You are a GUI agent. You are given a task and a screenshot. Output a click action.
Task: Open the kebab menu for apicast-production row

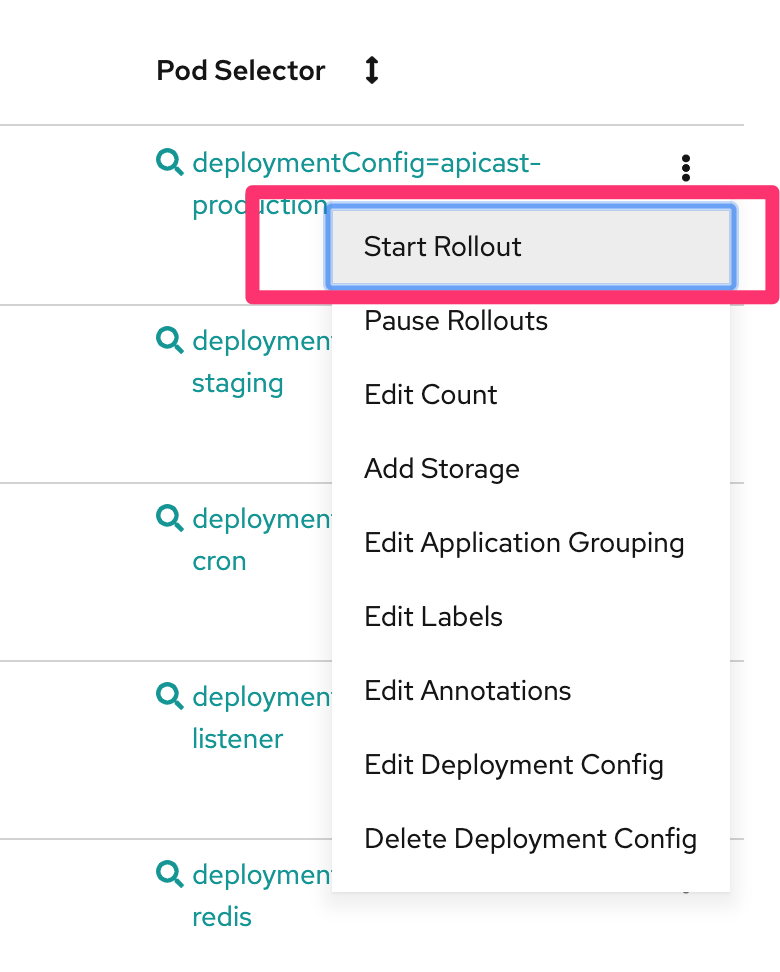click(x=685, y=168)
